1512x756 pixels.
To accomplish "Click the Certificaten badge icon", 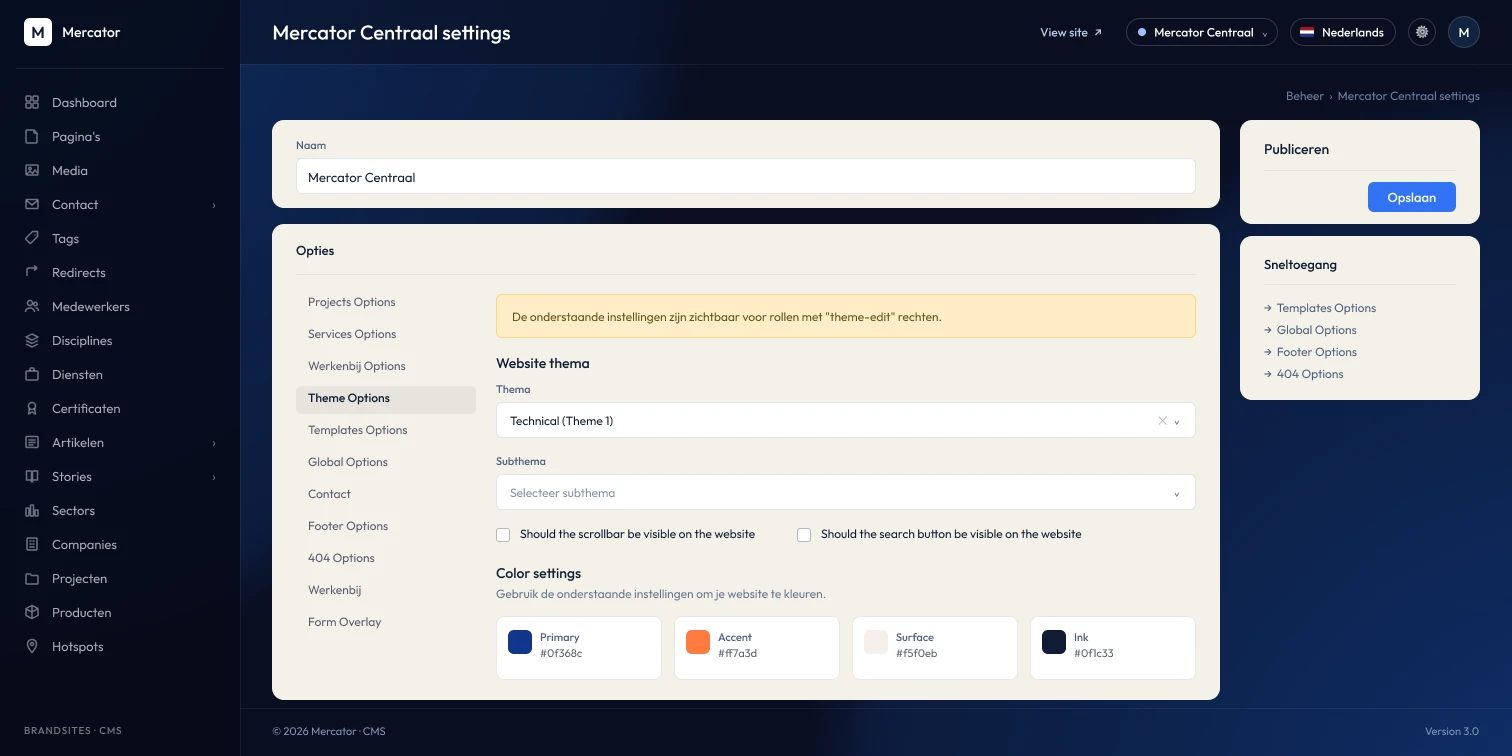I will point(32,408).
